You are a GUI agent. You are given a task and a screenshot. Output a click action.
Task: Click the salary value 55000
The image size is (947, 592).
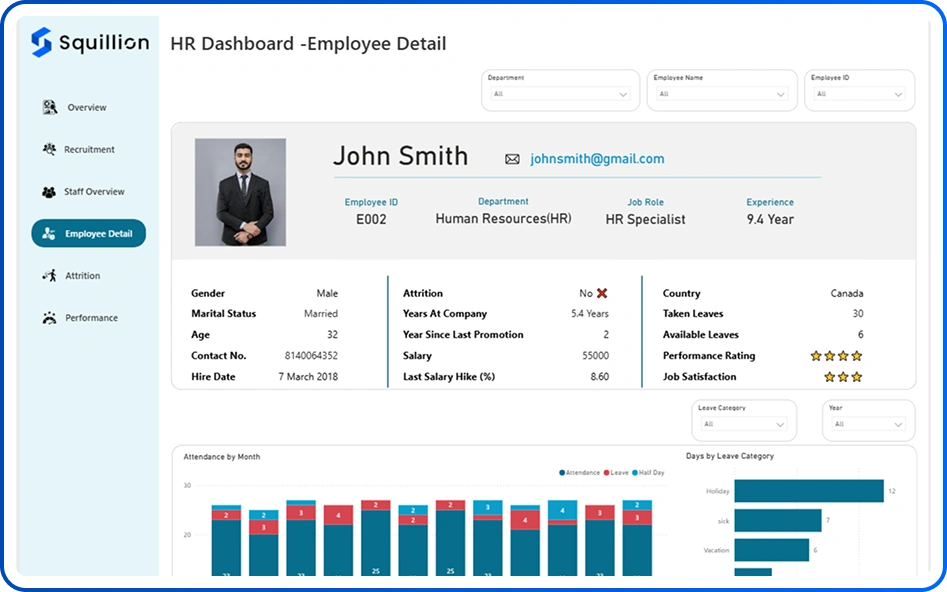coord(595,356)
